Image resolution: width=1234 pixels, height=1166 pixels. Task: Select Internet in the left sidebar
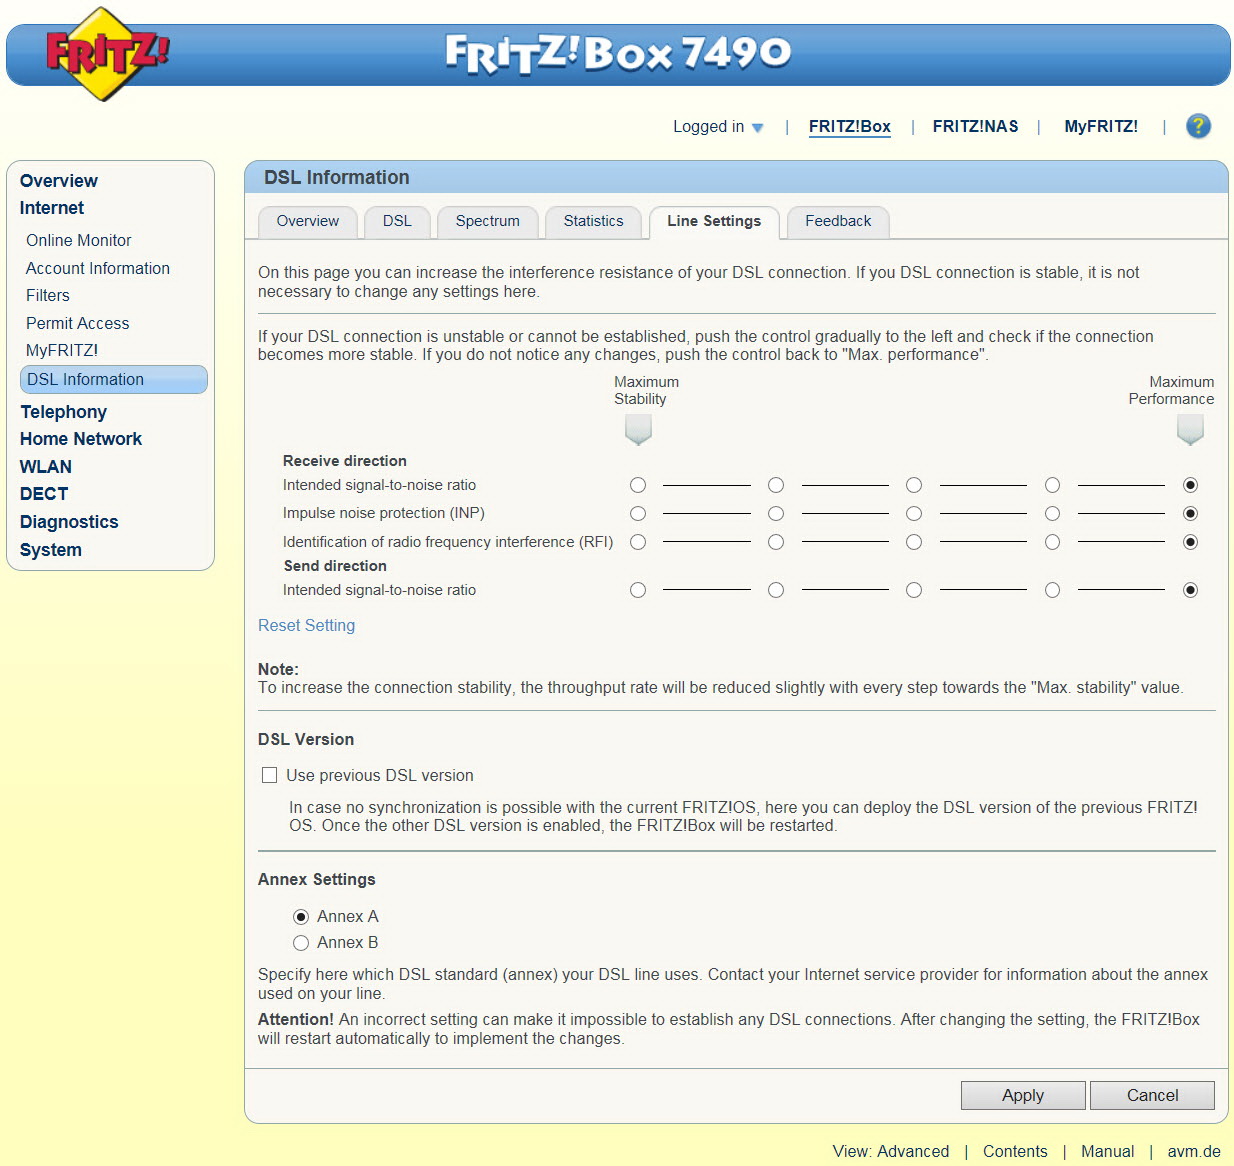point(52,208)
